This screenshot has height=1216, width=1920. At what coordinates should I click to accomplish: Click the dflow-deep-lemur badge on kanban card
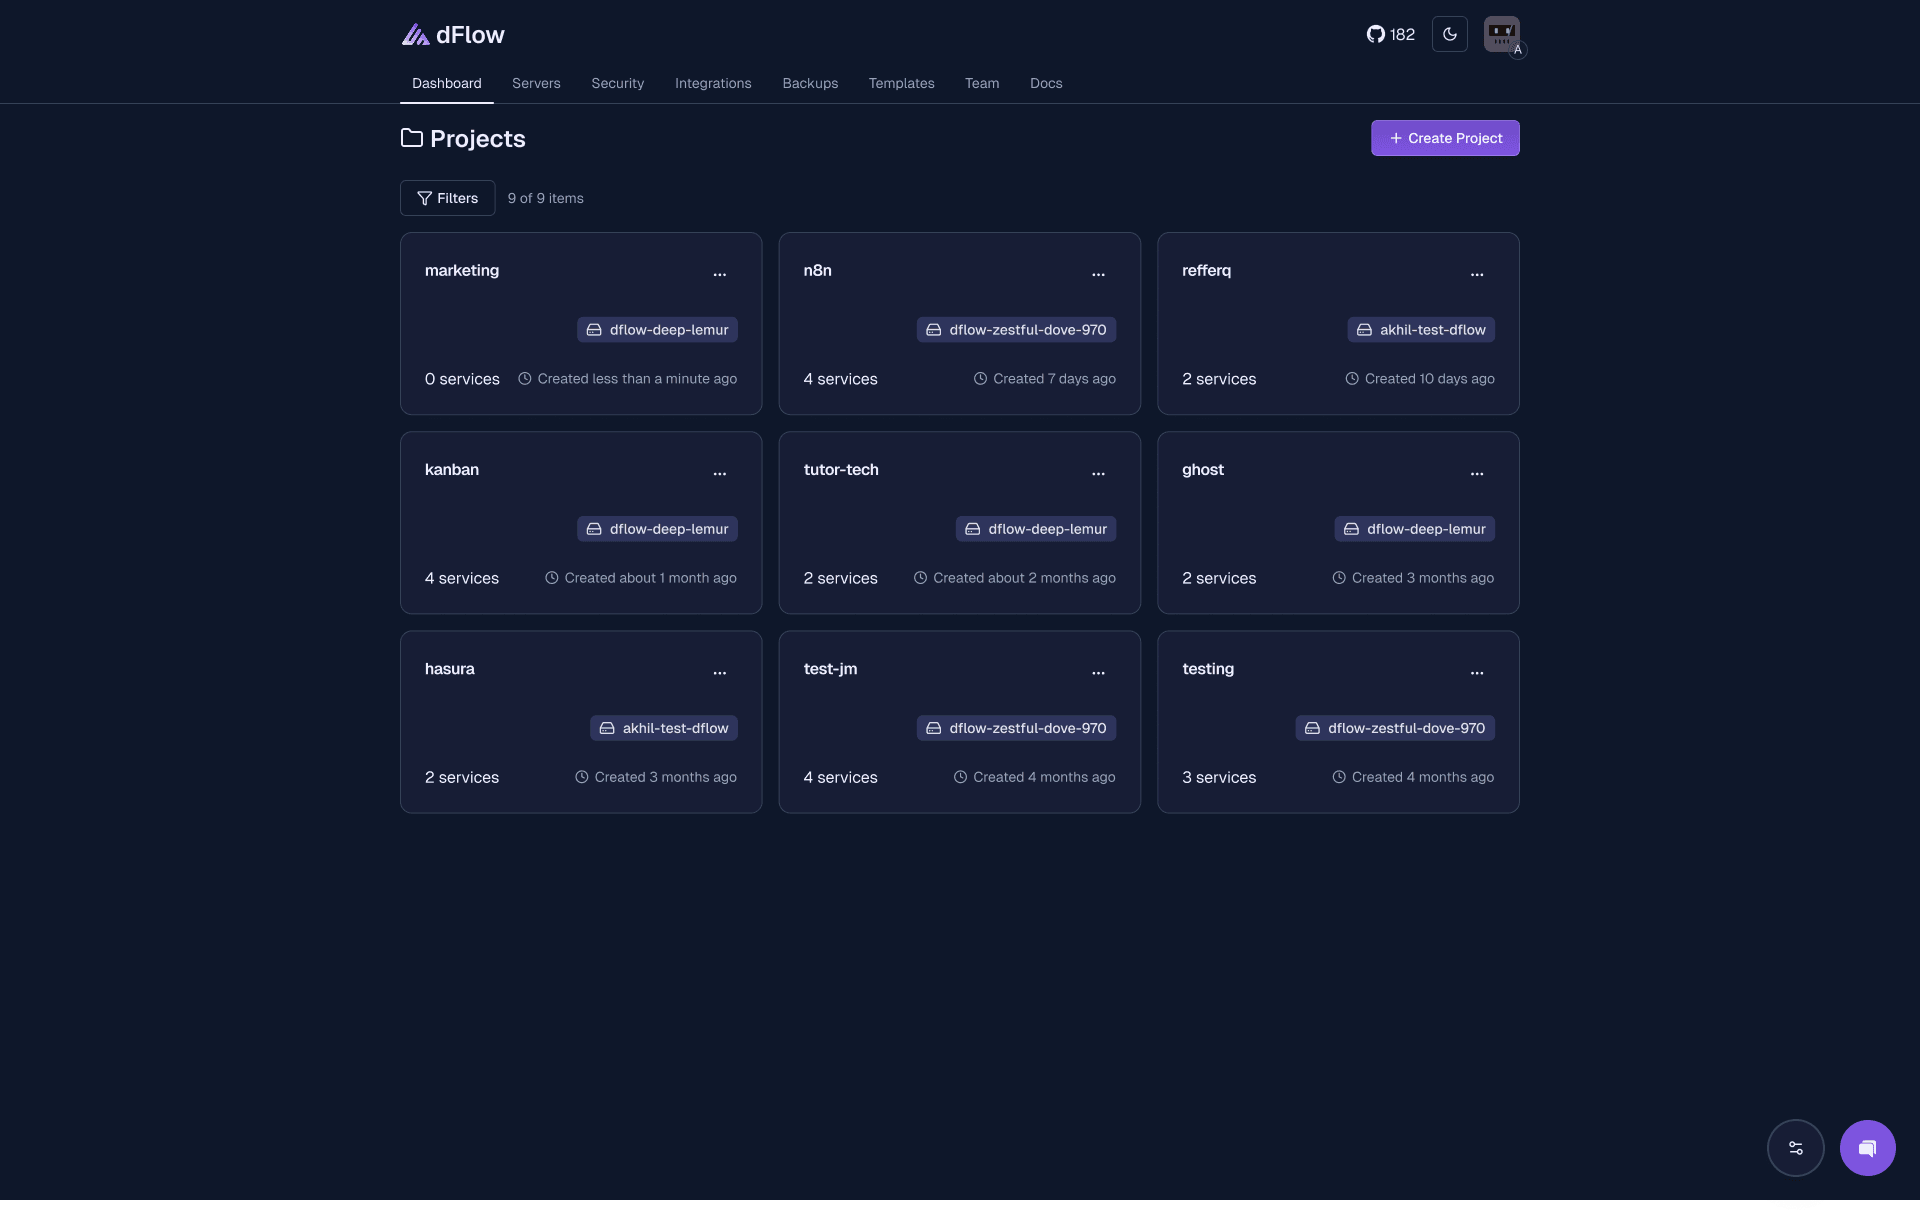[x=657, y=529]
